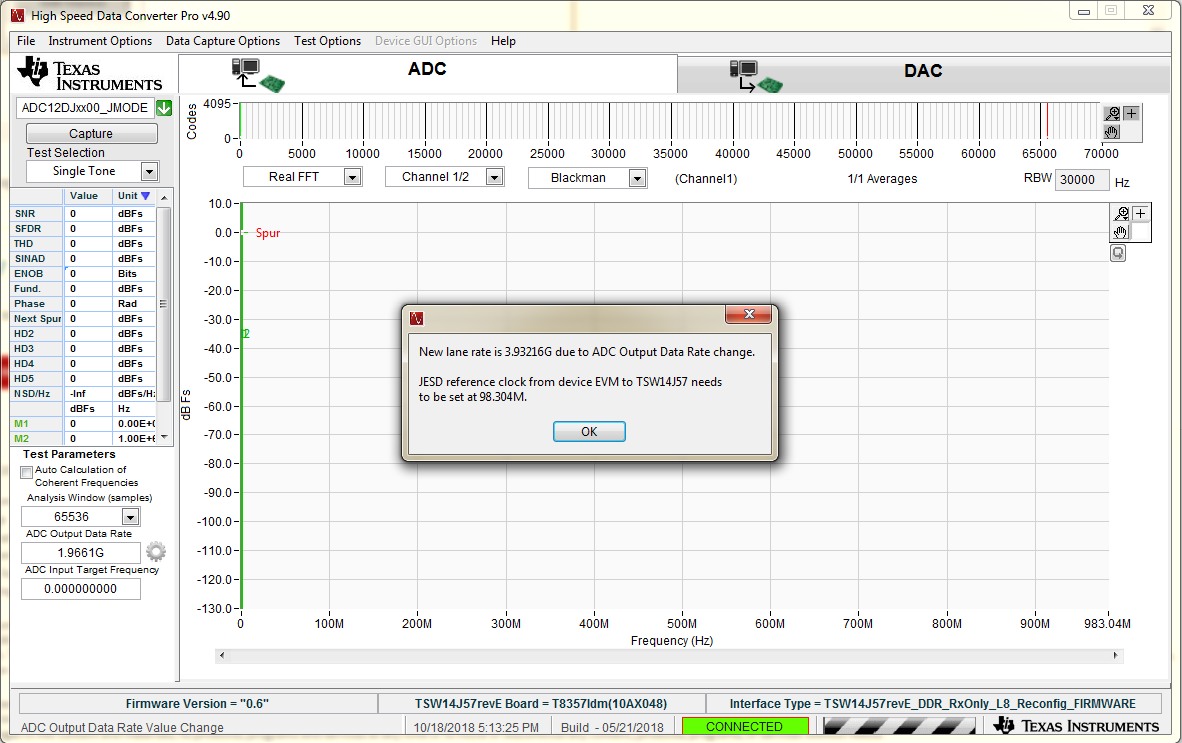The image size is (1182, 743).
Task: Select pan hand tool in FFT plot palette
Action: point(1121,232)
